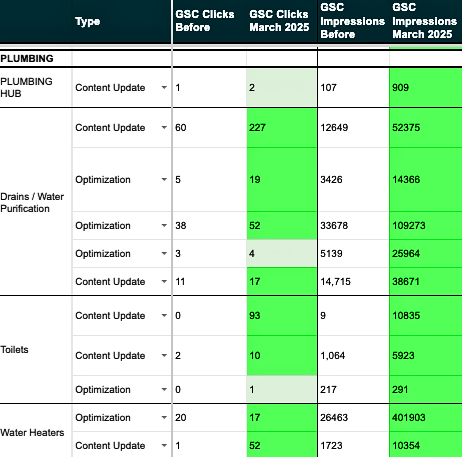Image resolution: width=462 pixels, height=457 pixels.
Task: Select the cell showing 20 clicks before
Action: tap(210, 418)
